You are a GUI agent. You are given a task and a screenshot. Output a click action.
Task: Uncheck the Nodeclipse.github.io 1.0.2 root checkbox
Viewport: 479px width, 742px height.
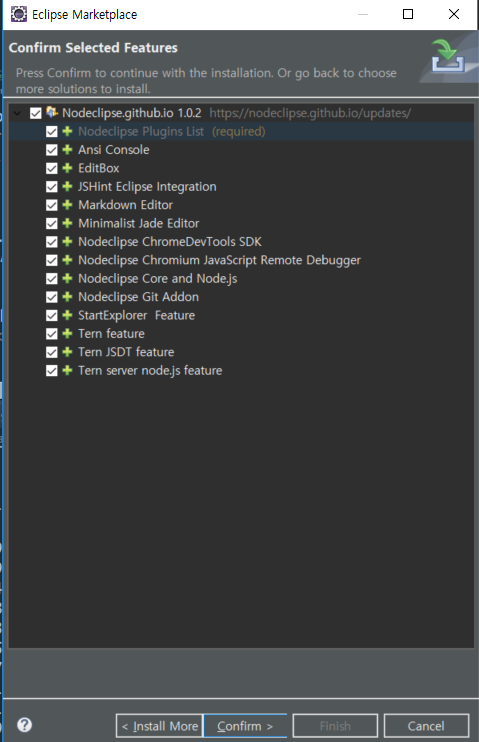pos(35,113)
